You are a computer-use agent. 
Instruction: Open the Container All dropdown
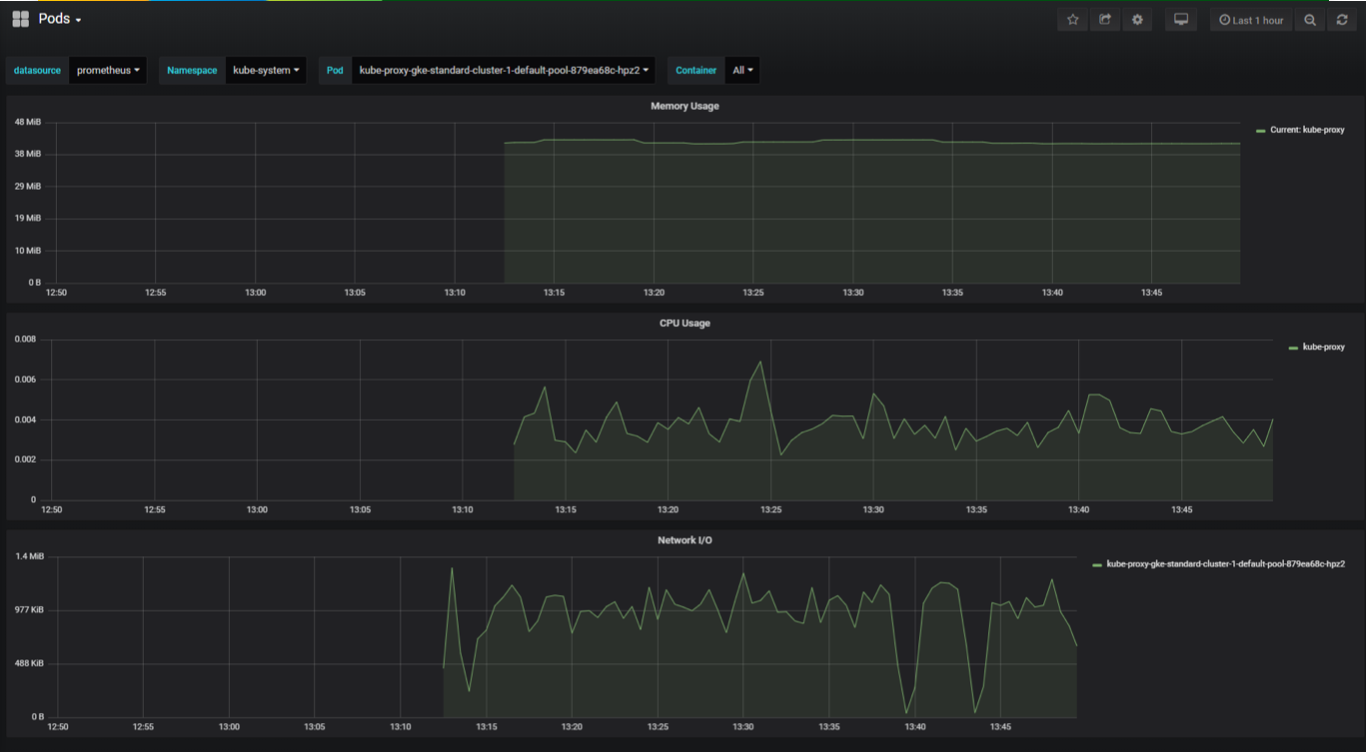click(742, 70)
